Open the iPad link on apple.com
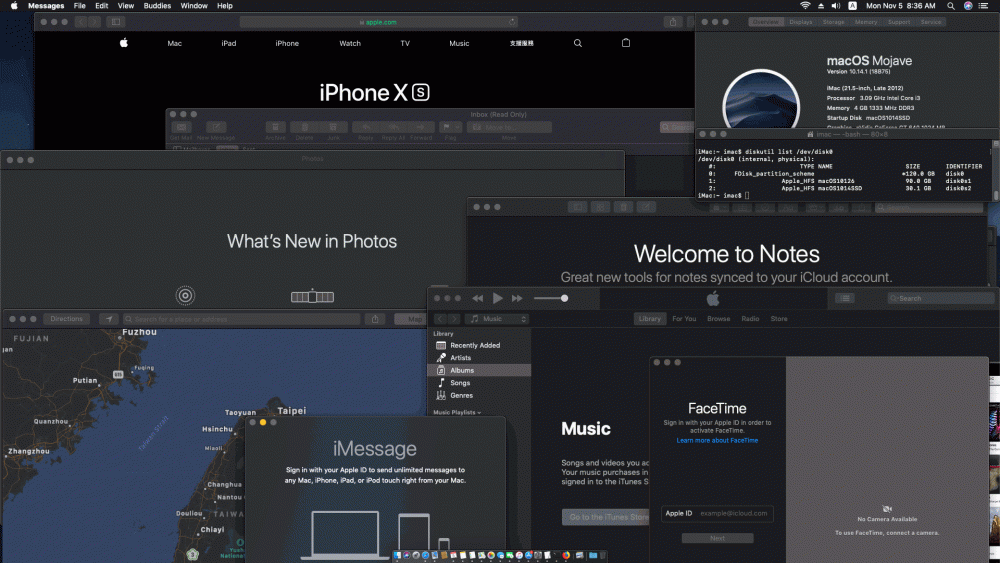 click(229, 43)
